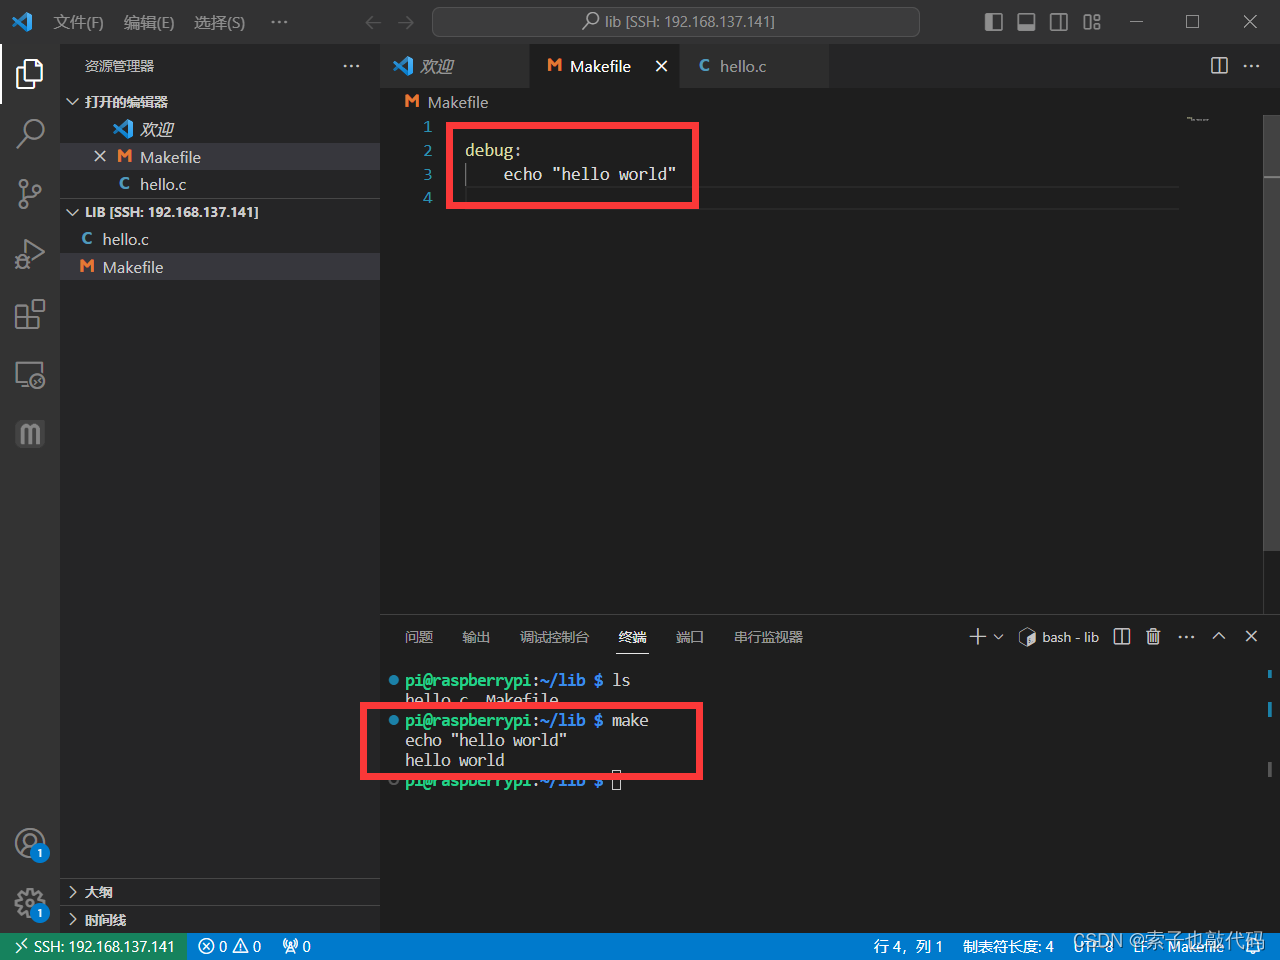The height and width of the screenshot is (960, 1280).
Task: Show the Ports panel tab
Action: (x=690, y=637)
